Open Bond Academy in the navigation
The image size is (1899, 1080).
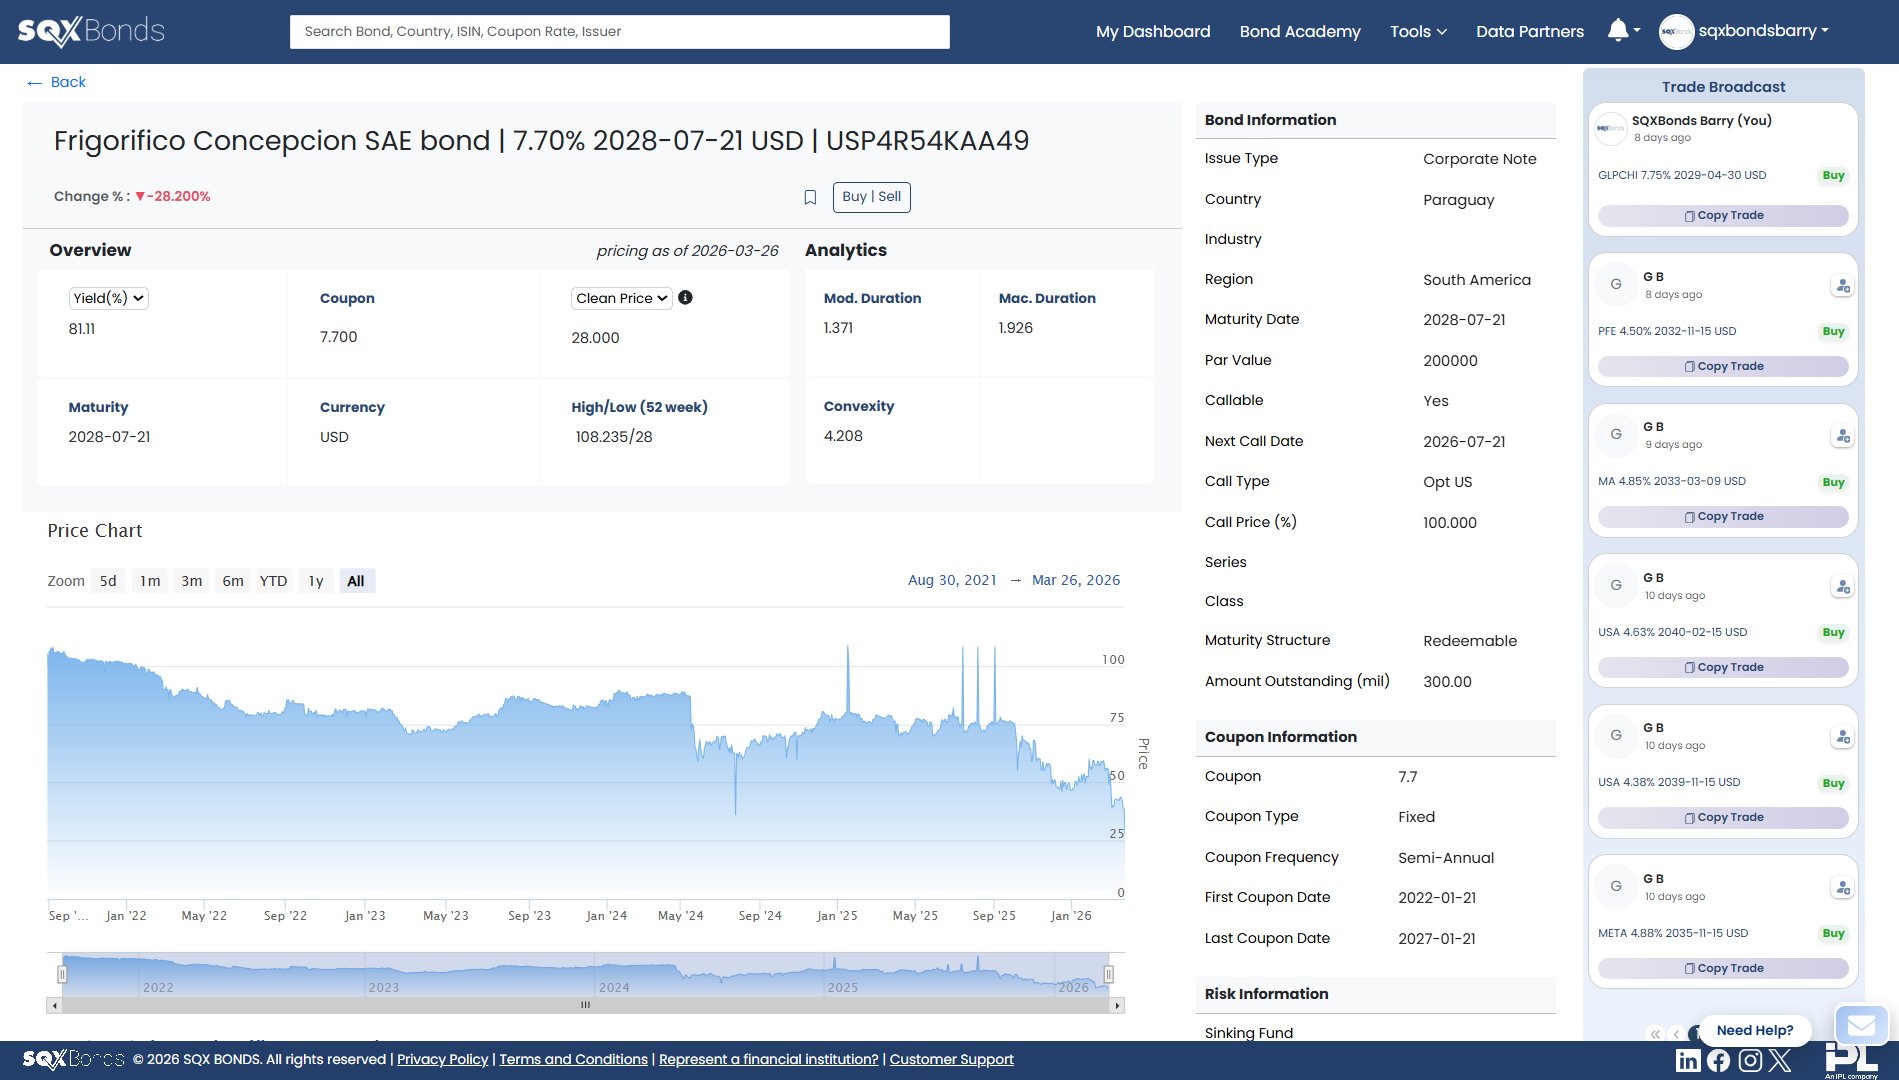pyautogui.click(x=1299, y=31)
